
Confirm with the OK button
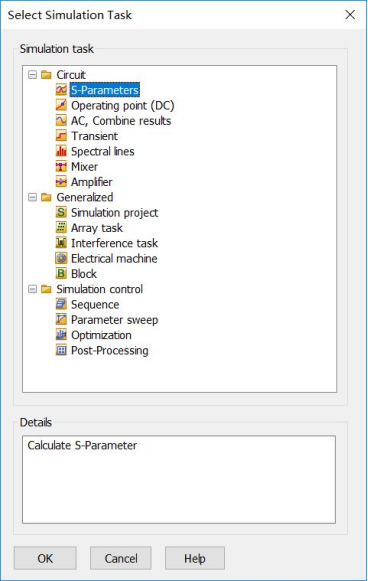(45, 558)
